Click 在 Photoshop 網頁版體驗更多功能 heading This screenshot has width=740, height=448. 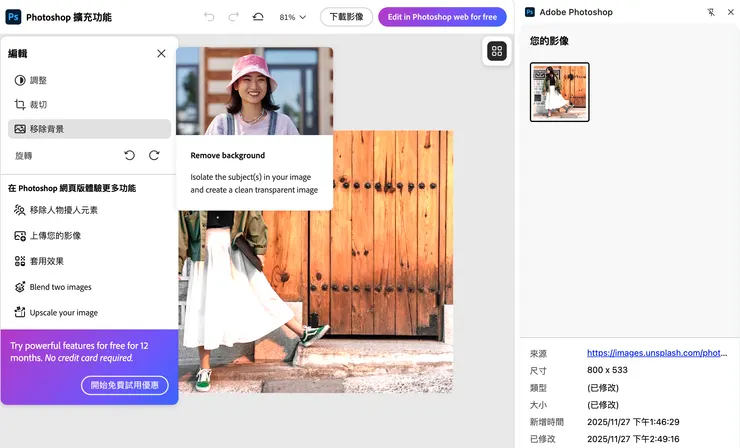tap(72, 188)
